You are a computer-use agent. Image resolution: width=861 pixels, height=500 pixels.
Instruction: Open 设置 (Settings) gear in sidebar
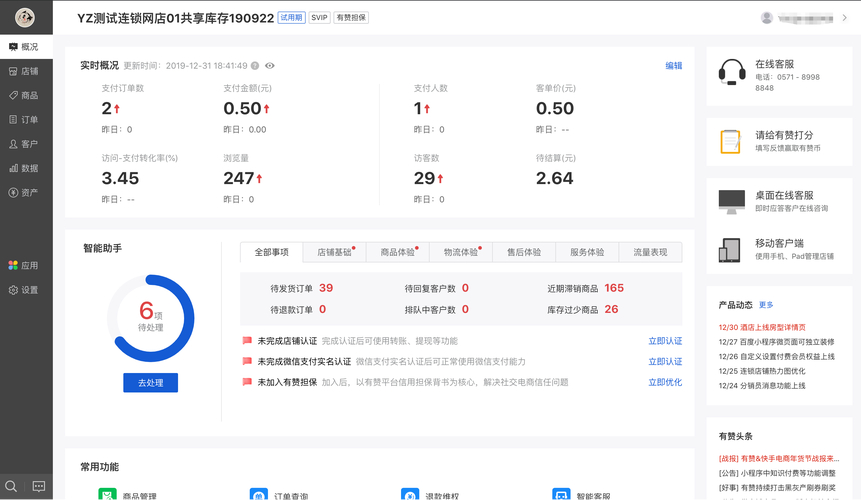(x=14, y=290)
